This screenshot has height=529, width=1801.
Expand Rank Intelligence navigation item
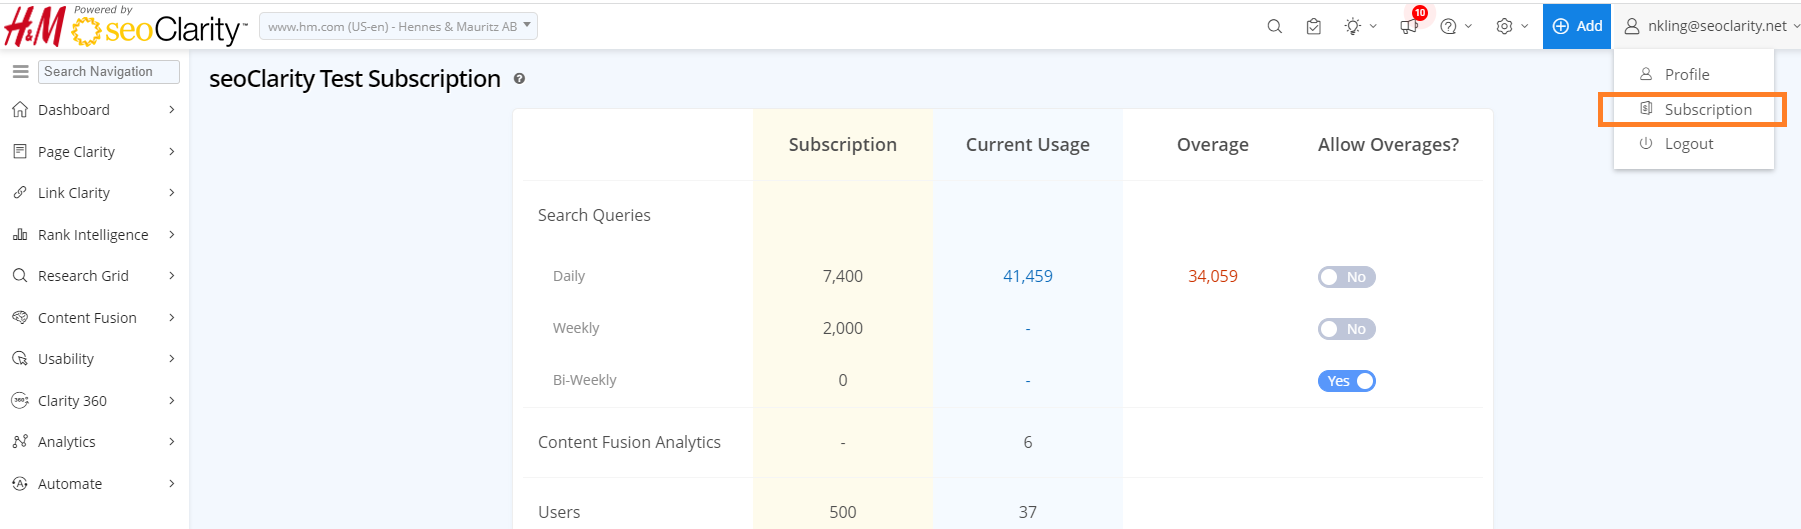pyautogui.click(x=93, y=235)
